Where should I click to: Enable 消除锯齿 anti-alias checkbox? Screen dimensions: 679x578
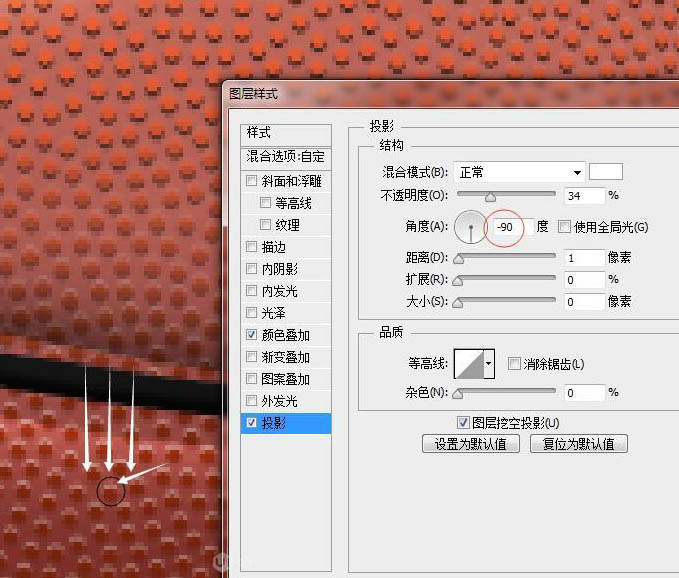click(x=514, y=363)
